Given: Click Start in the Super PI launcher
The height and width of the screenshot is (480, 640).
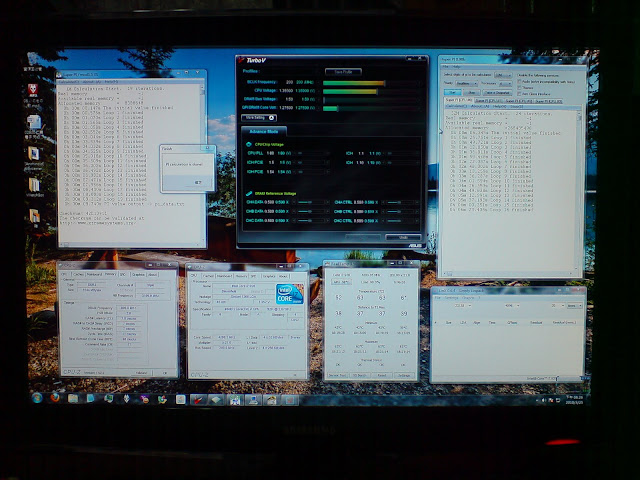Looking at the screenshot, I should [453, 92].
